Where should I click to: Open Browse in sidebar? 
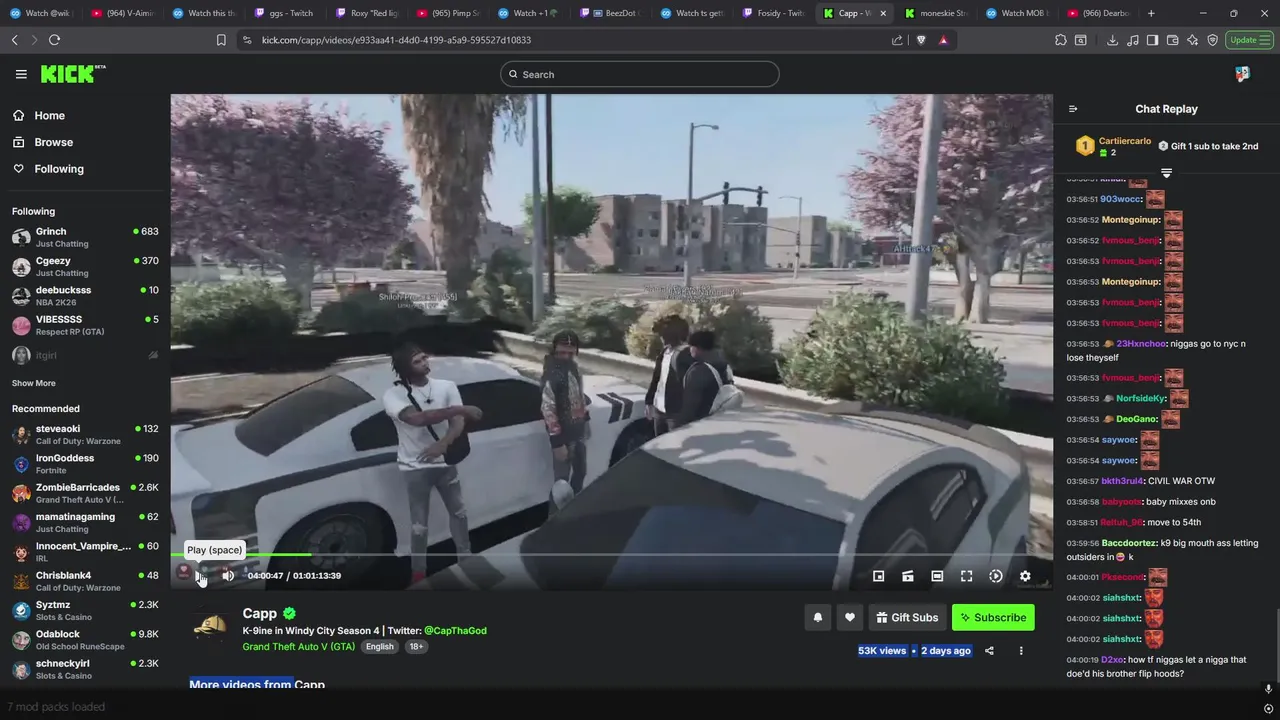pyautogui.click(x=85, y=142)
